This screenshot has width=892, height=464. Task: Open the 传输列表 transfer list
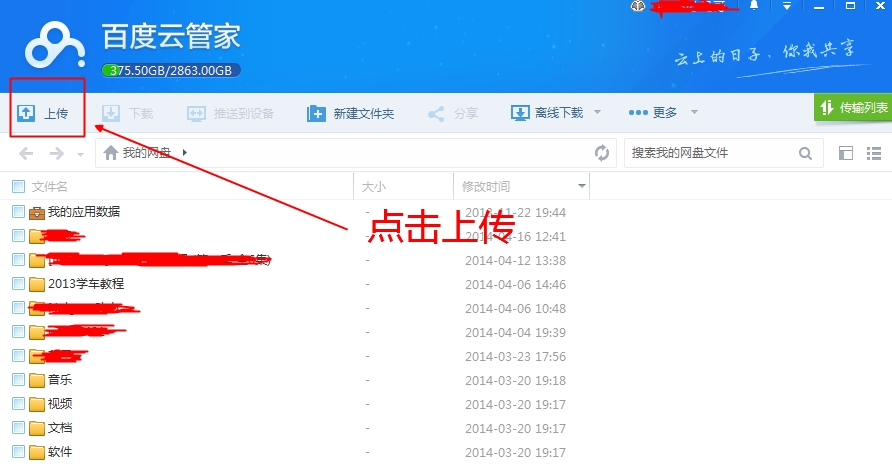[853, 107]
